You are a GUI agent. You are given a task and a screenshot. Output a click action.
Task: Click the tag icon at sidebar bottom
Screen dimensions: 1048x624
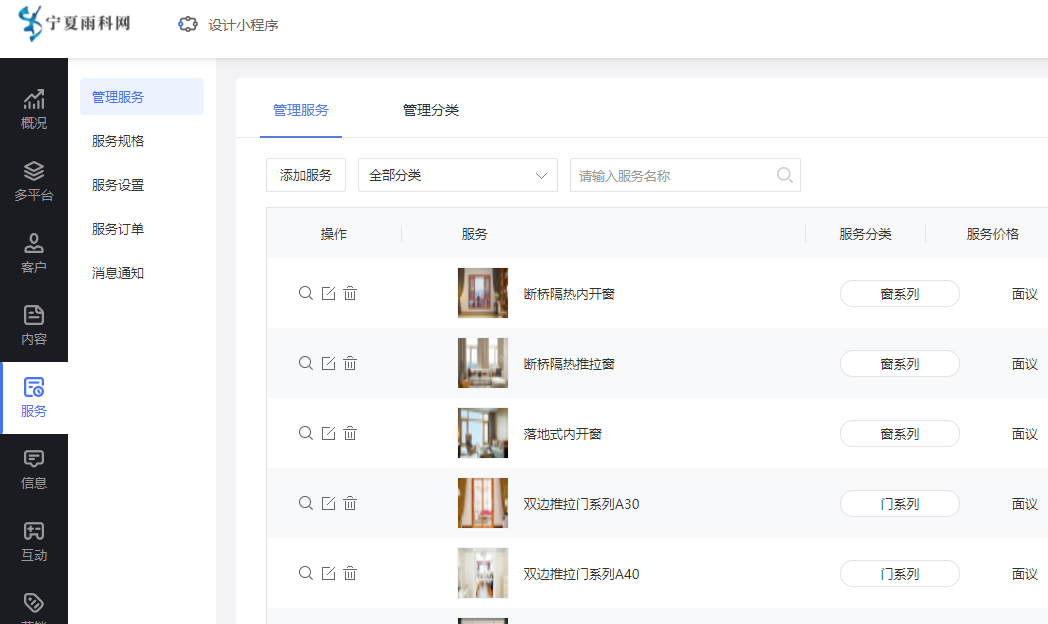[x=33, y=603]
